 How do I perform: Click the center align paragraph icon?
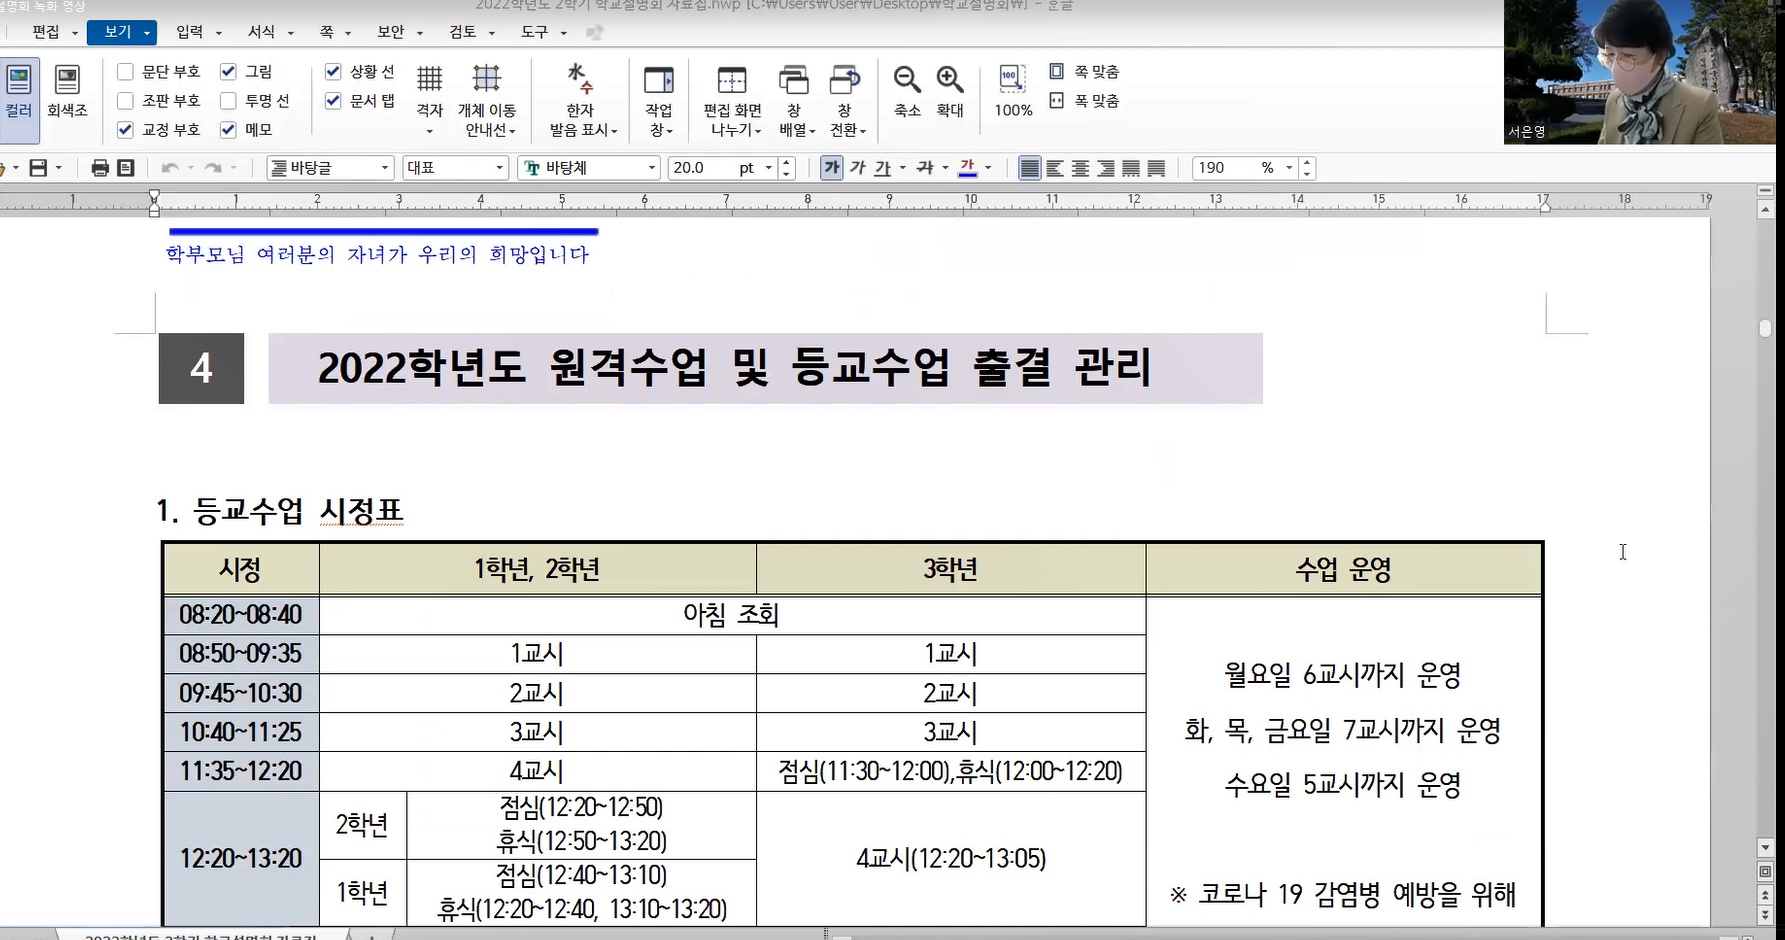pos(1080,168)
